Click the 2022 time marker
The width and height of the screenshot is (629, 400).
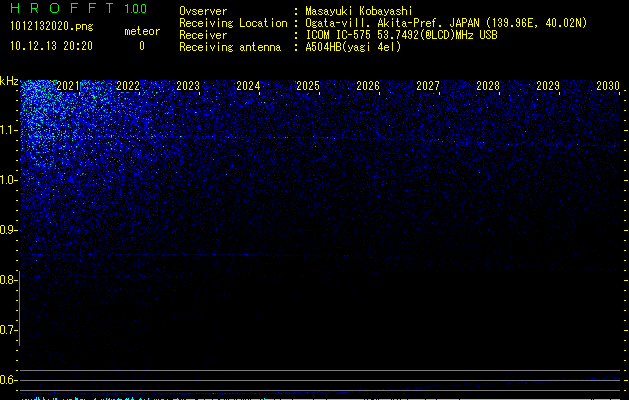(128, 86)
